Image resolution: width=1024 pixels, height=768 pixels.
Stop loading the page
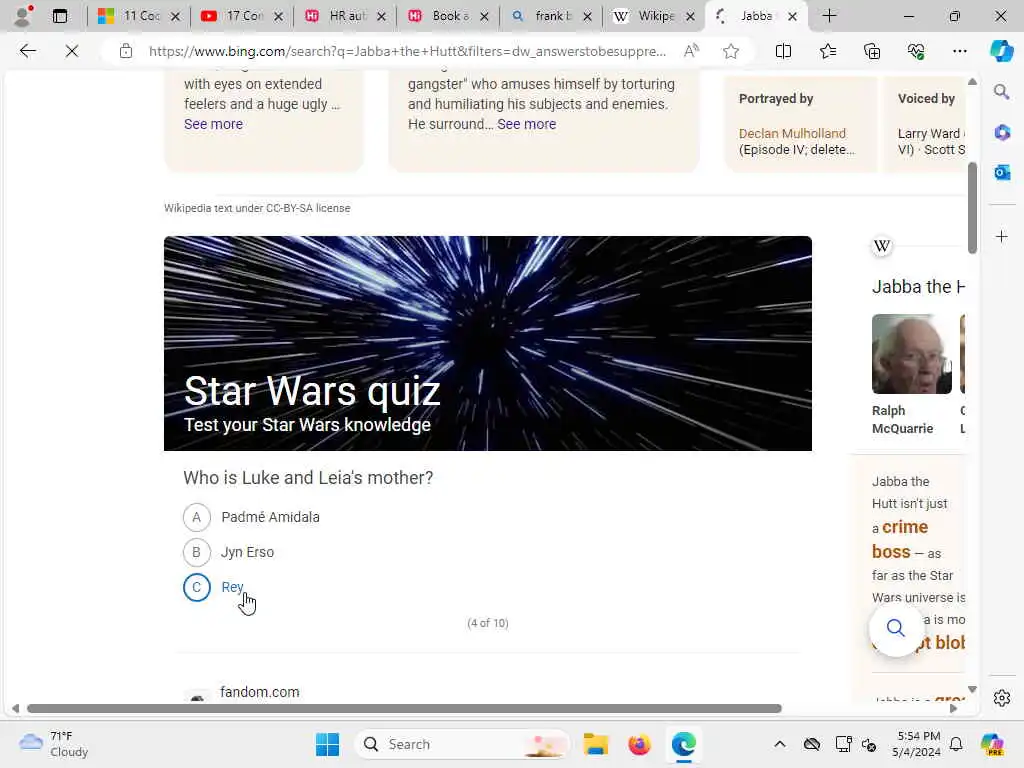click(x=72, y=51)
